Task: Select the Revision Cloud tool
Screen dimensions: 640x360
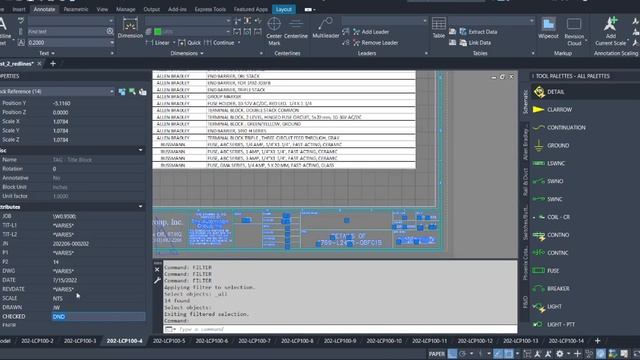Action: pyautogui.click(x=574, y=31)
